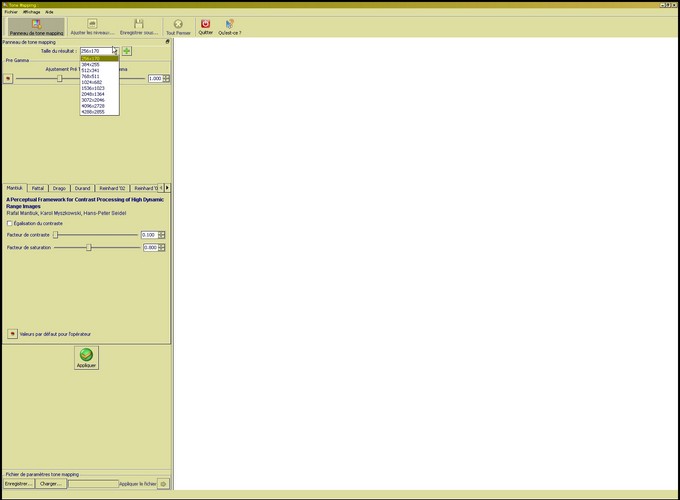This screenshot has height=500, width=680.
Task: Reset Pre Gamma with its default icon
Action: click(8, 78)
